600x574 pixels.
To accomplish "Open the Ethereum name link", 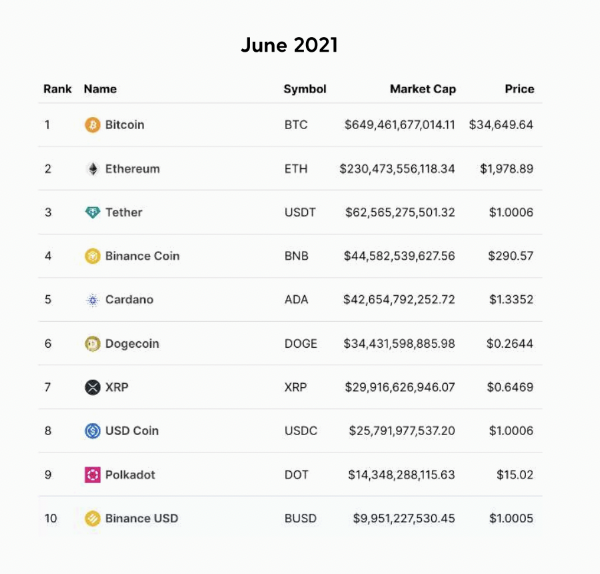I will coord(132,169).
